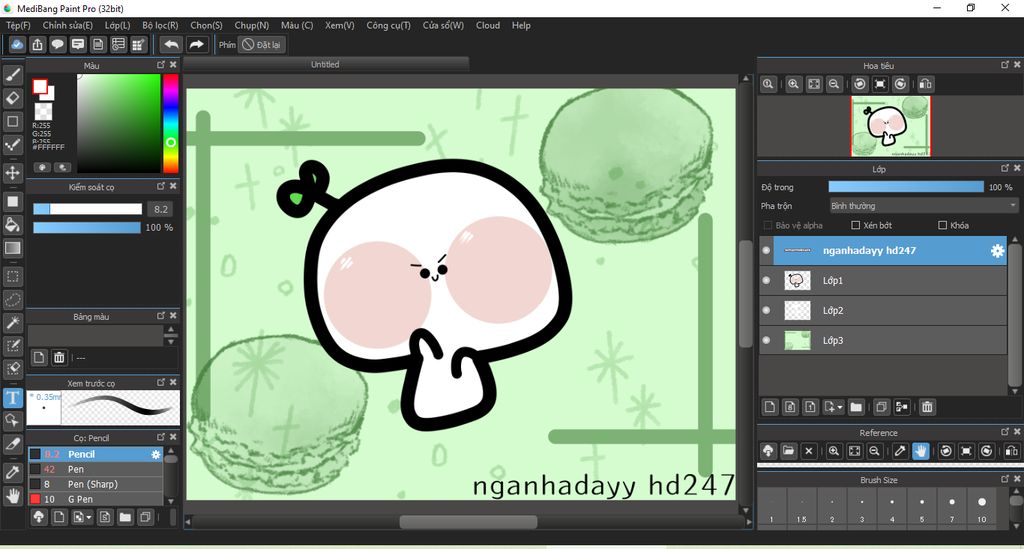
Task: Delete layer with trash icon in layer panel
Action: pyautogui.click(x=927, y=407)
